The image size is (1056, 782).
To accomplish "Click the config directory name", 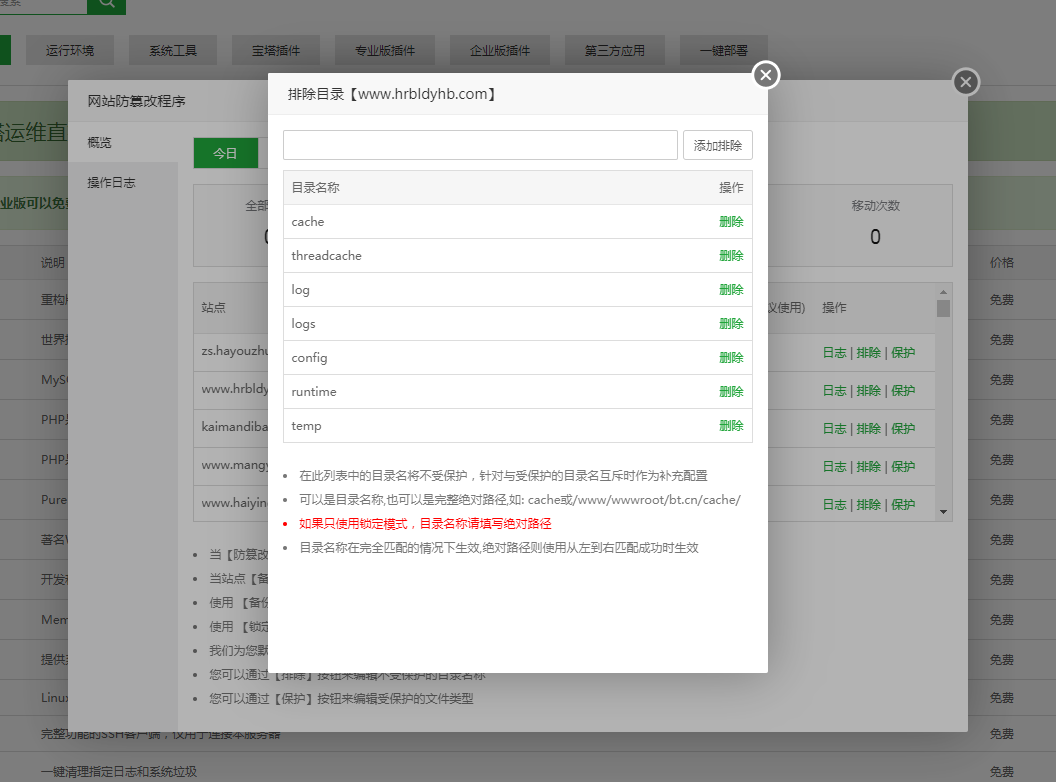I will tap(309, 358).
